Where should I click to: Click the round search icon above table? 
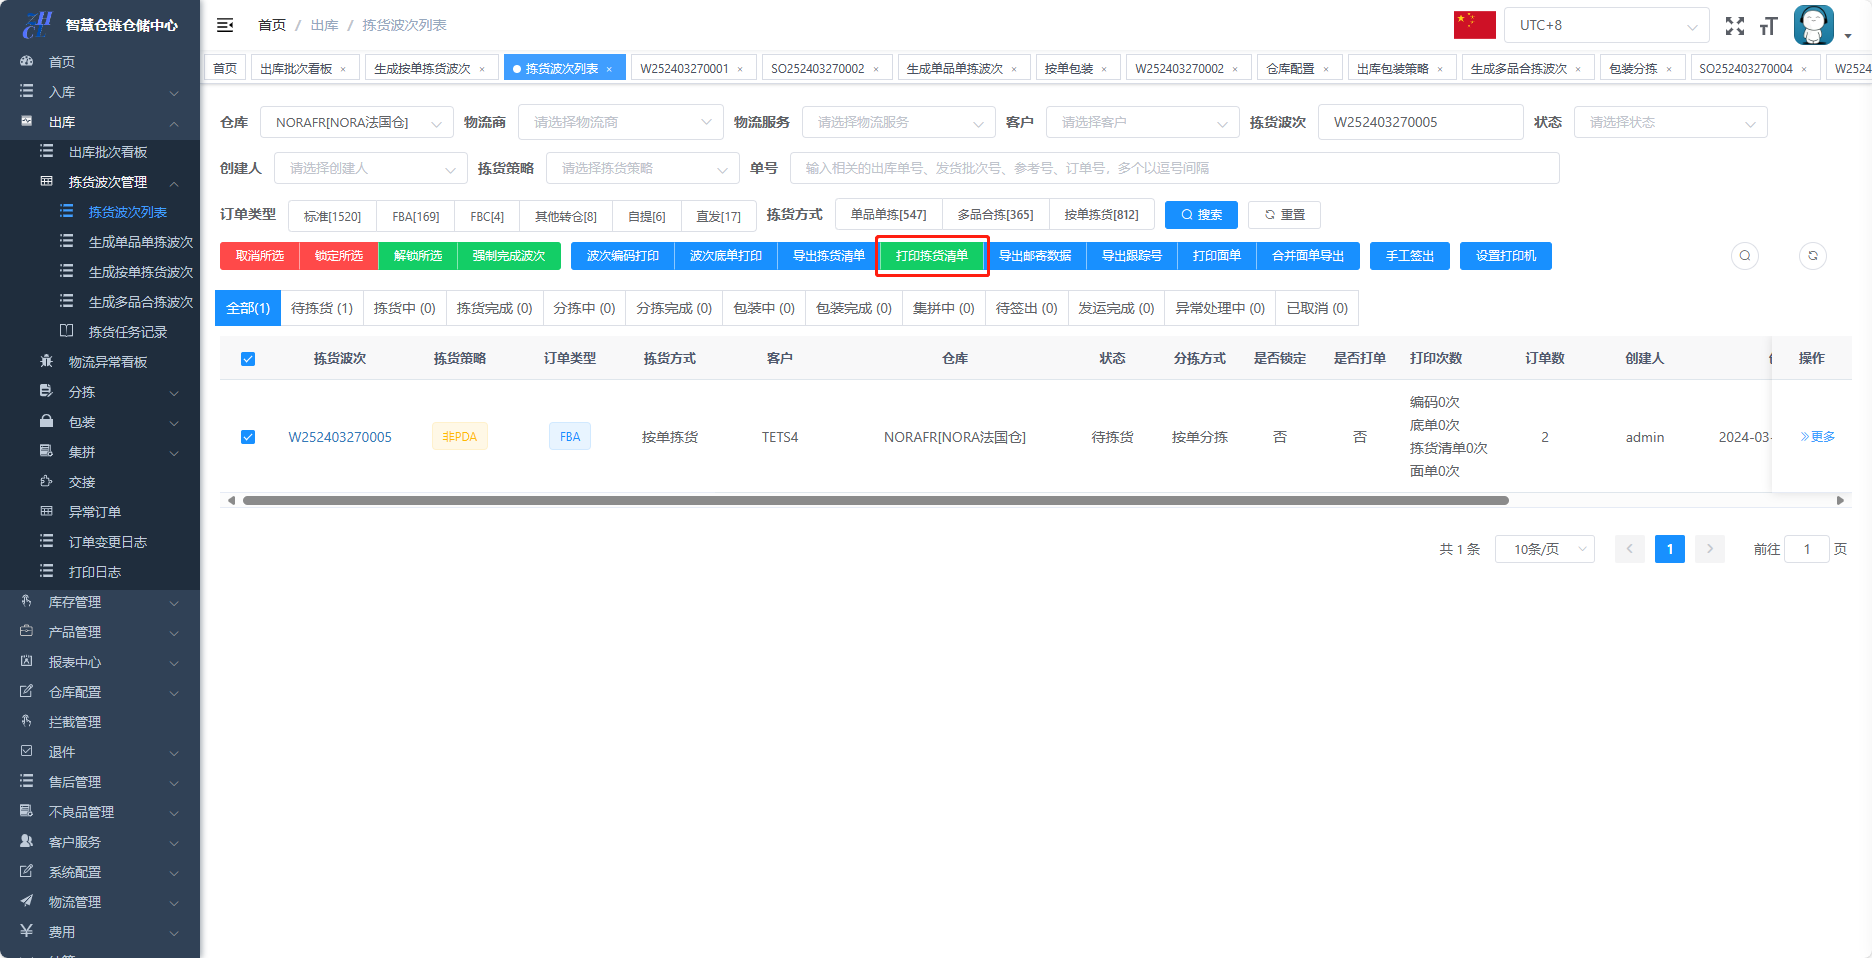[1745, 256]
